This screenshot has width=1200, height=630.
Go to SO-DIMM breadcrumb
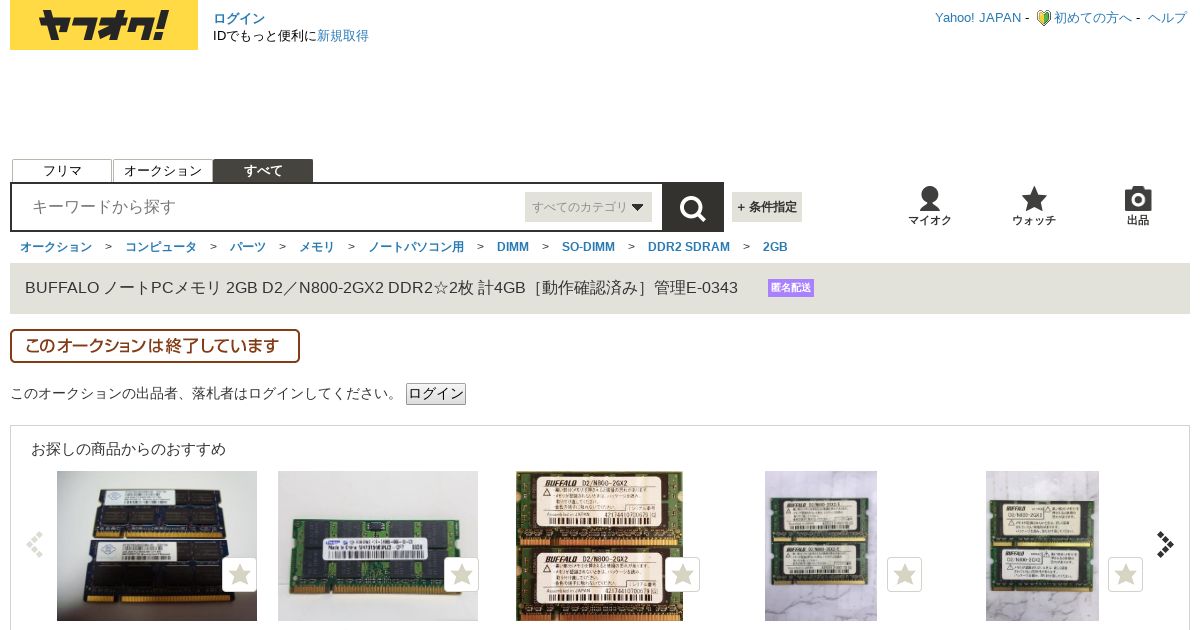[x=588, y=247]
